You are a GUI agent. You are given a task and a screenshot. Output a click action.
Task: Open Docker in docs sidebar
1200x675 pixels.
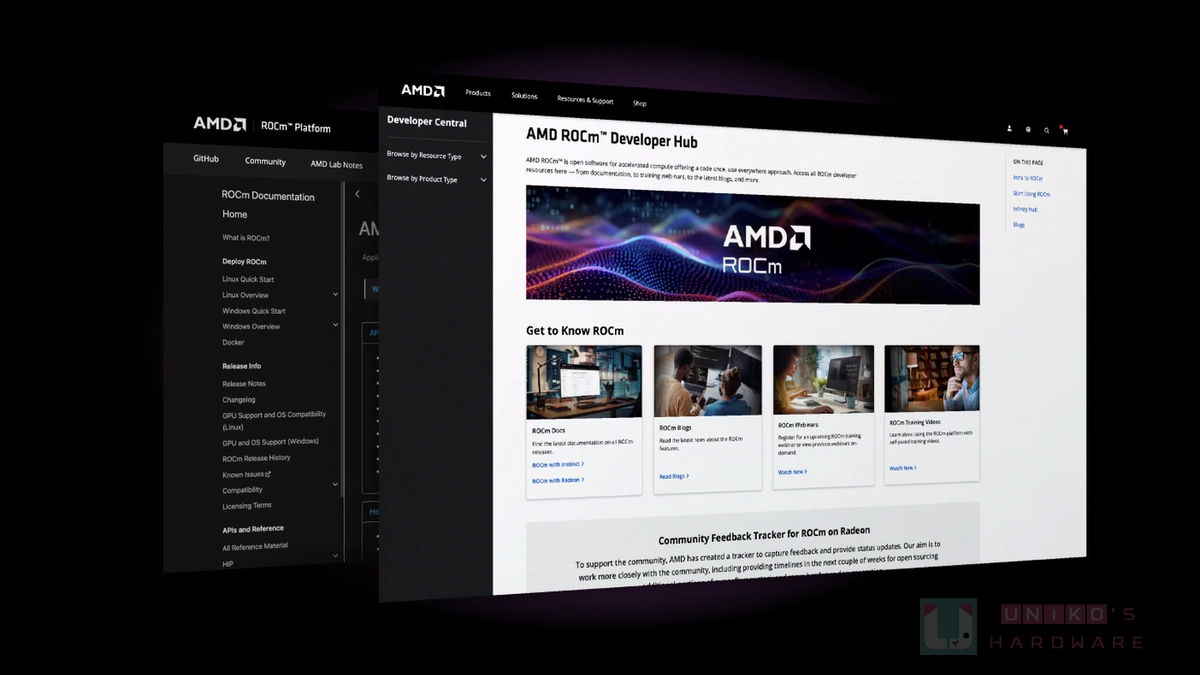coord(233,342)
